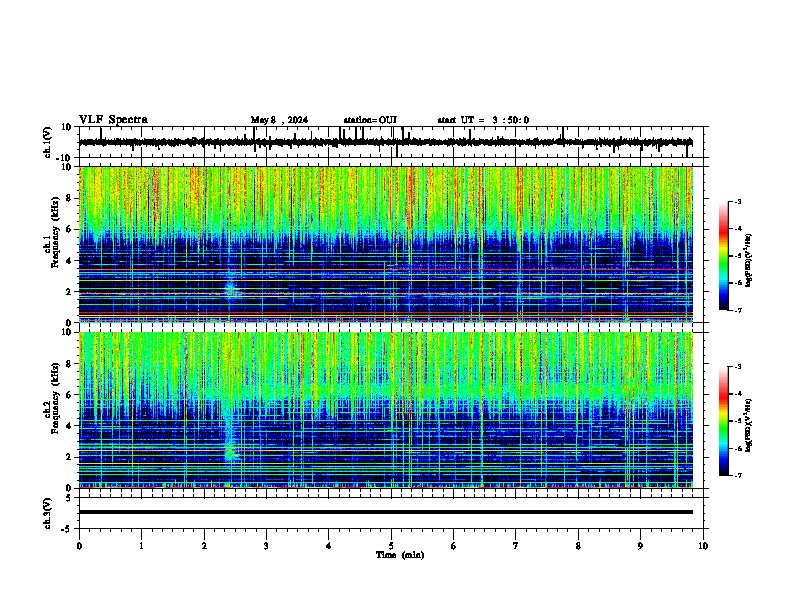Click the "8" kHz tick of ch.1 spectrogram
The width and height of the screenshot is (792, 612).
pos(70,198)
